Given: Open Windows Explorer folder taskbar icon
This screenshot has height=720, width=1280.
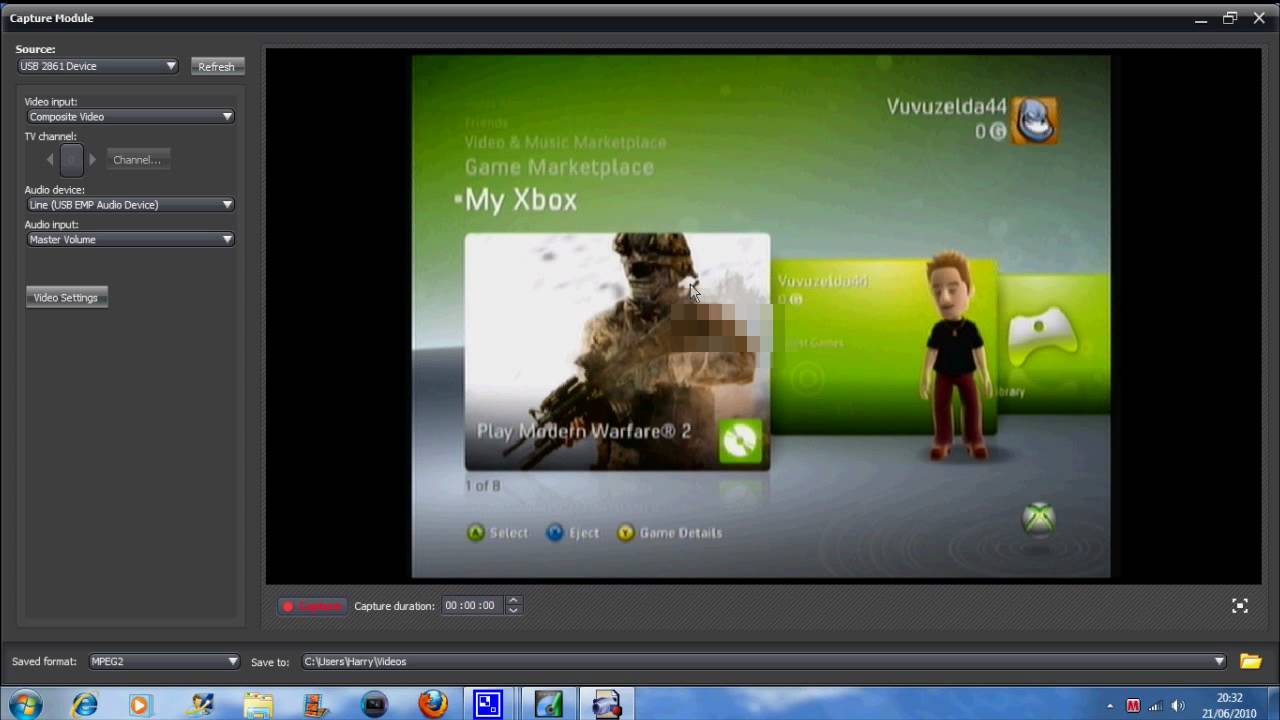Looking at the screenshot, I should point(258,704).
